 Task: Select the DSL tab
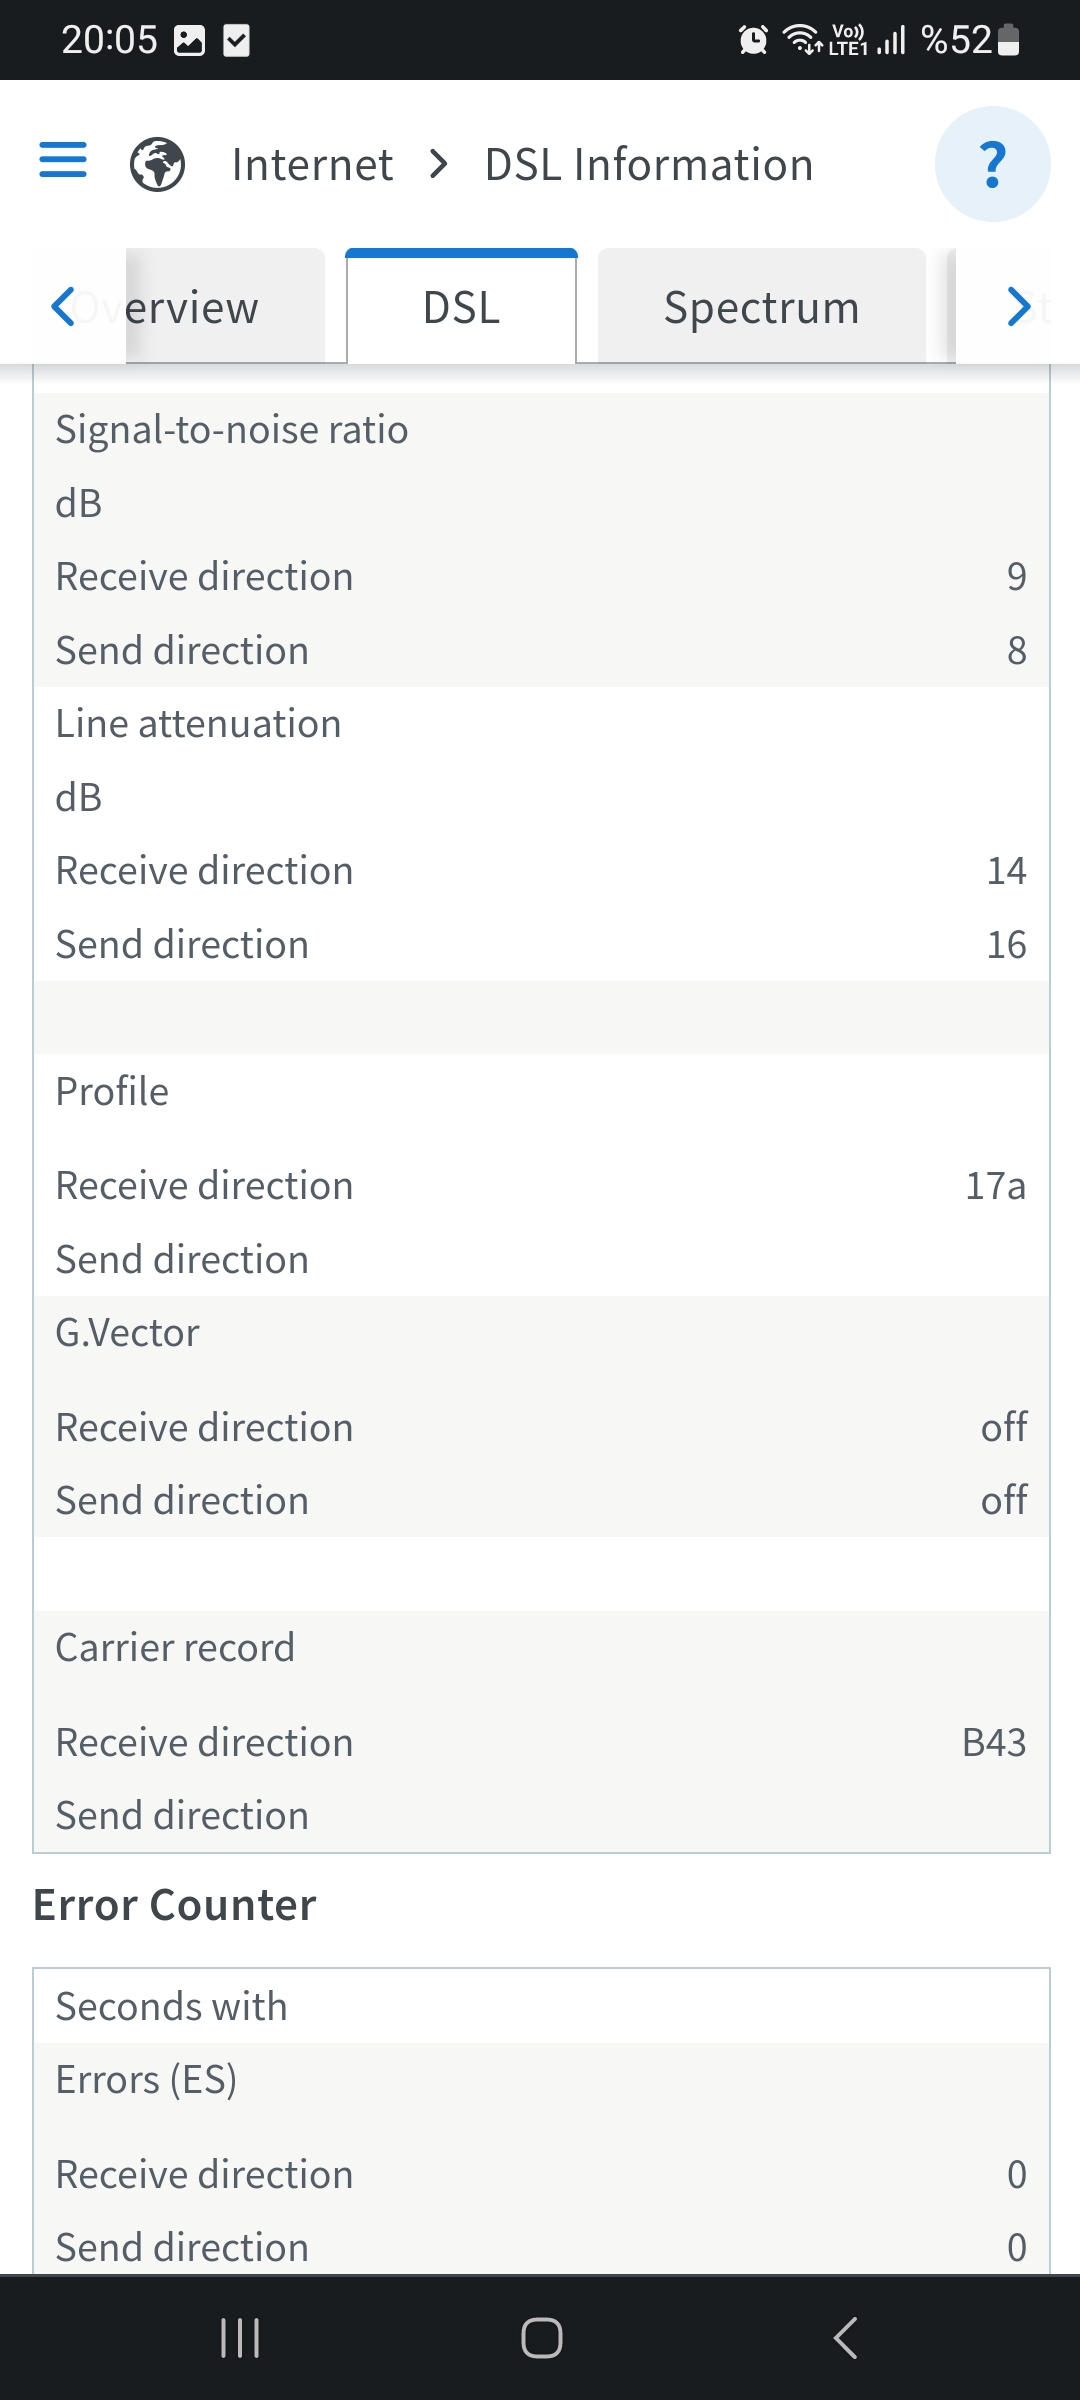point(461,306)
